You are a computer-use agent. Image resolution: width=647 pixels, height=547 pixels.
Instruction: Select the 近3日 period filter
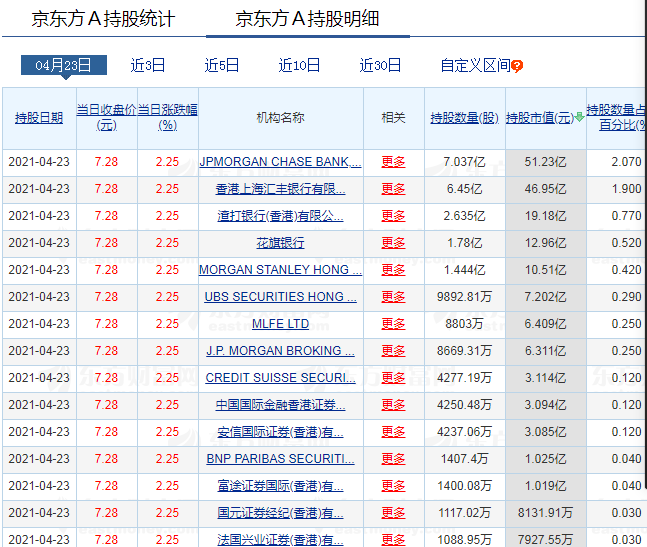[148, 65]
